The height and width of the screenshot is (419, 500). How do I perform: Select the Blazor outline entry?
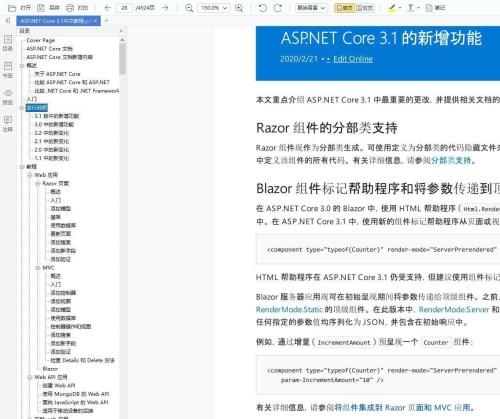pyautogui.click(x=50, y=369)
